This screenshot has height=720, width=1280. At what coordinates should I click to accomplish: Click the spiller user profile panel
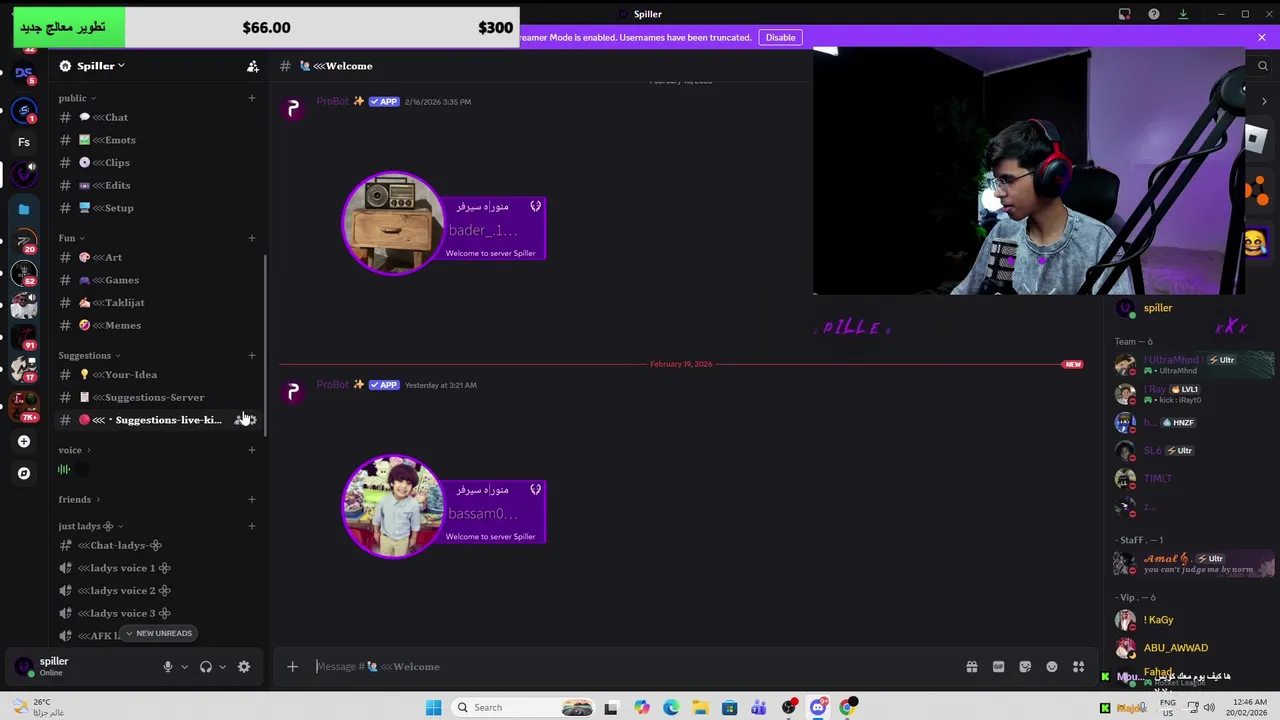coord(80,667)
